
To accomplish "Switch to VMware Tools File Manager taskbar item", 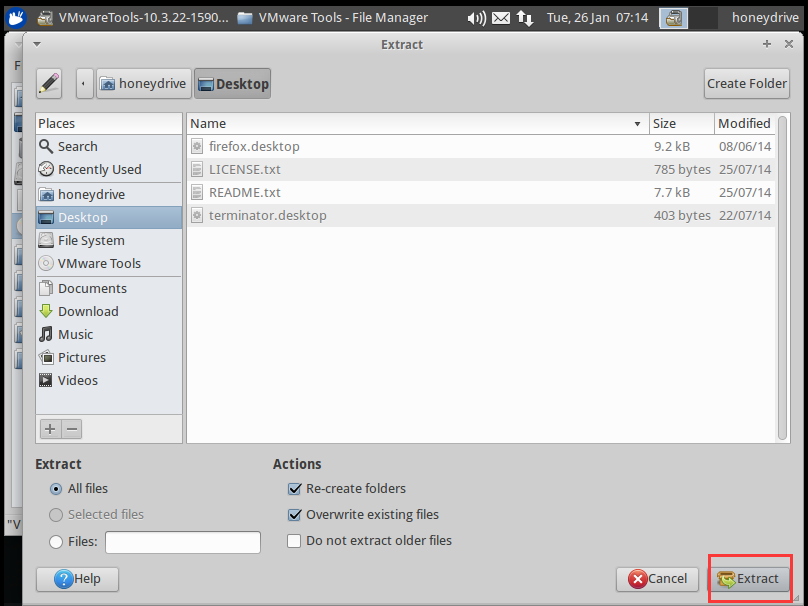I will point(333,18).
